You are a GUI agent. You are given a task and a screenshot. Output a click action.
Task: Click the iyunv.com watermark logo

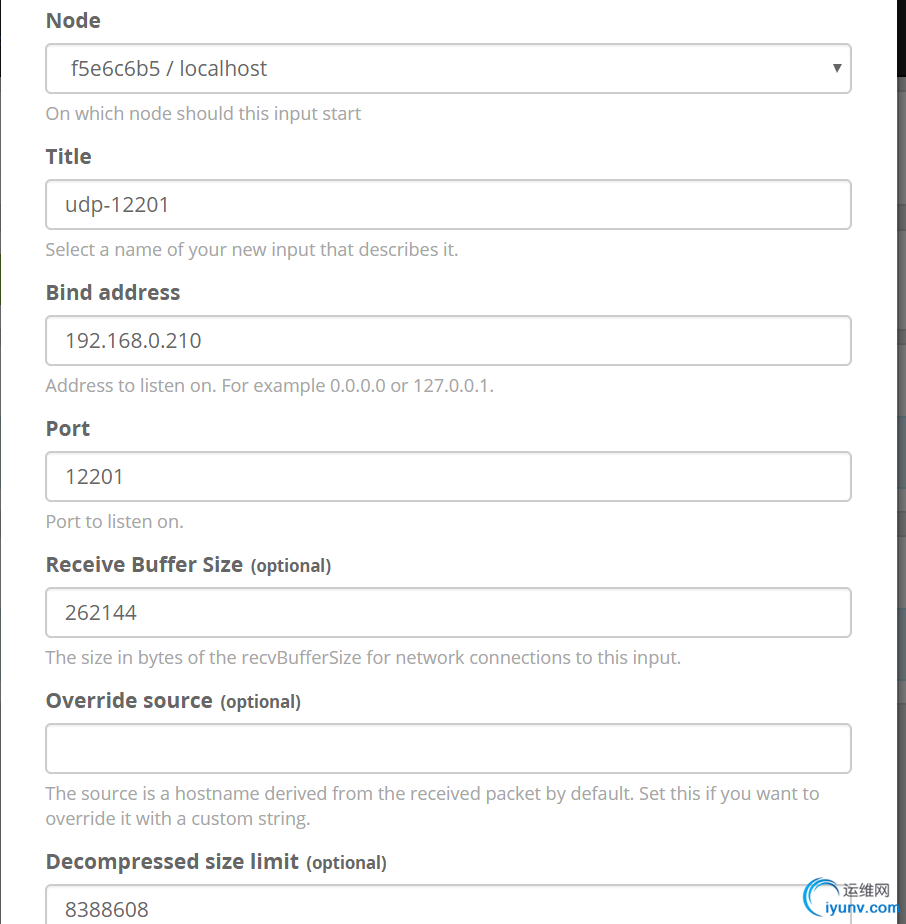coord(851,897)
